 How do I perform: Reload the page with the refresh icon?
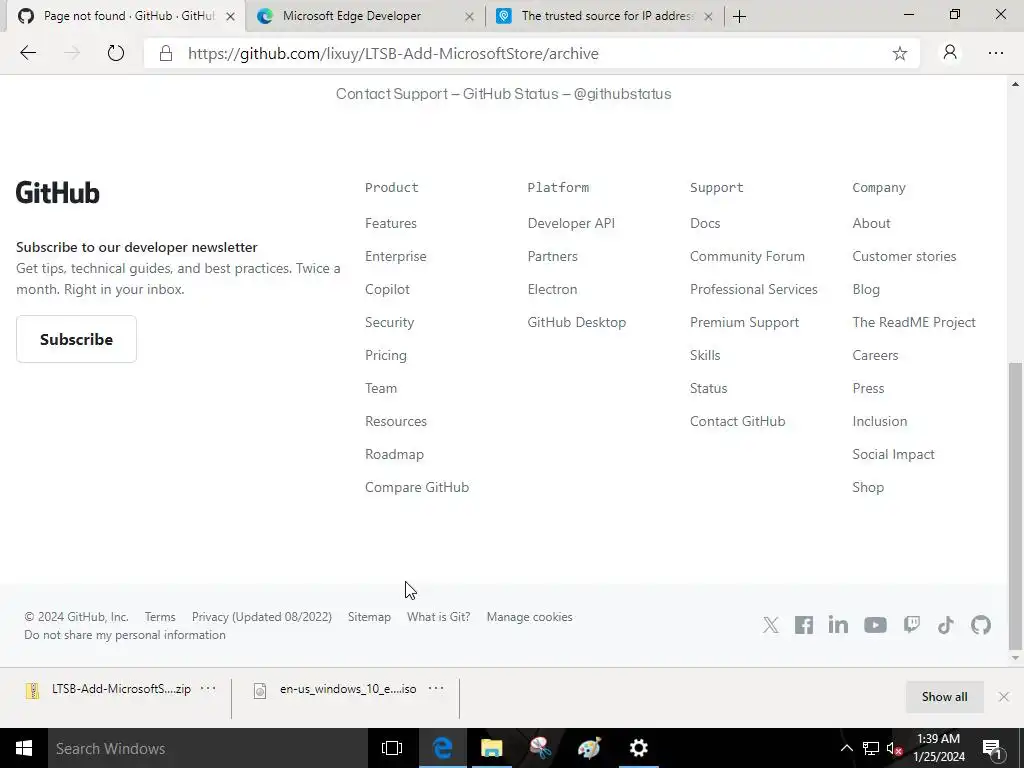pyautogui.click(x=116, y=54)
